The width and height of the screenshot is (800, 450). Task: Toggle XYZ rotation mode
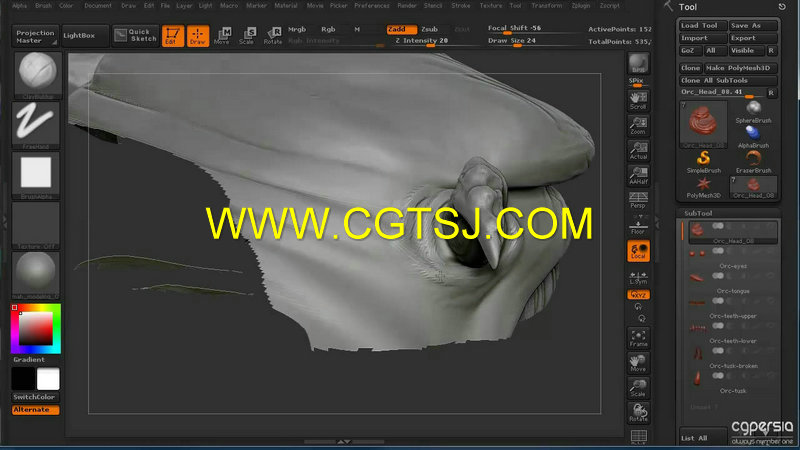638,295
